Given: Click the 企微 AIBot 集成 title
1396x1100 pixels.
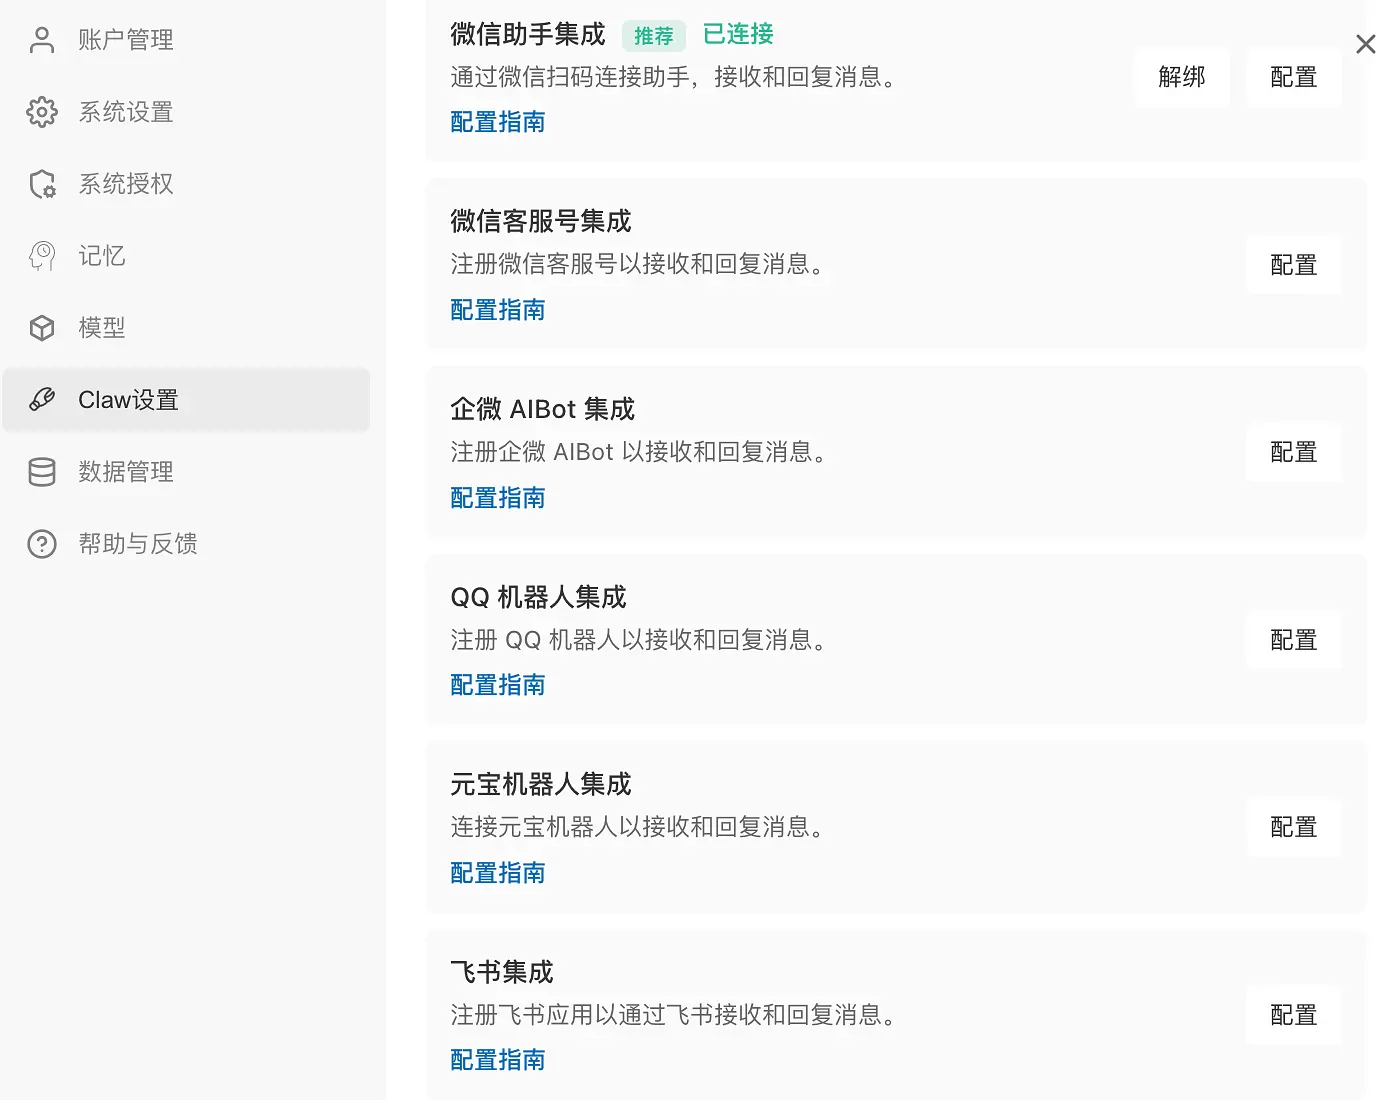Looking at the screenshot, I should coord(542,409).
